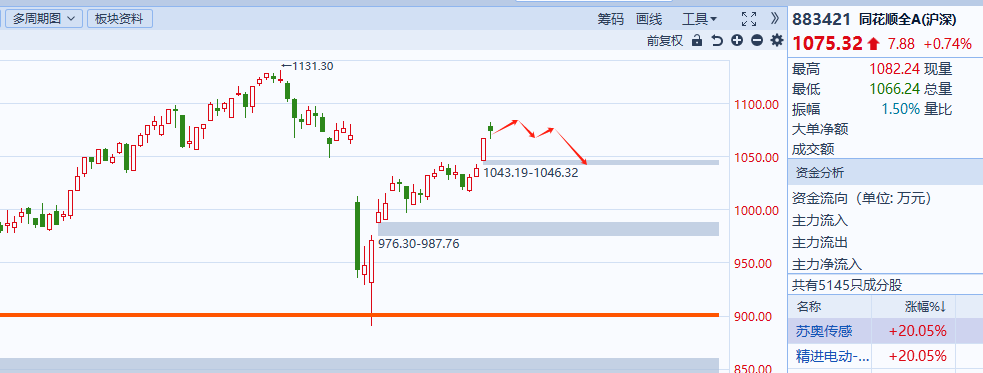The height and width of the screenshot is (373, 983).
Task: Enter fullscreen using the expand arrows icon
Action: (x=749, y=19)
